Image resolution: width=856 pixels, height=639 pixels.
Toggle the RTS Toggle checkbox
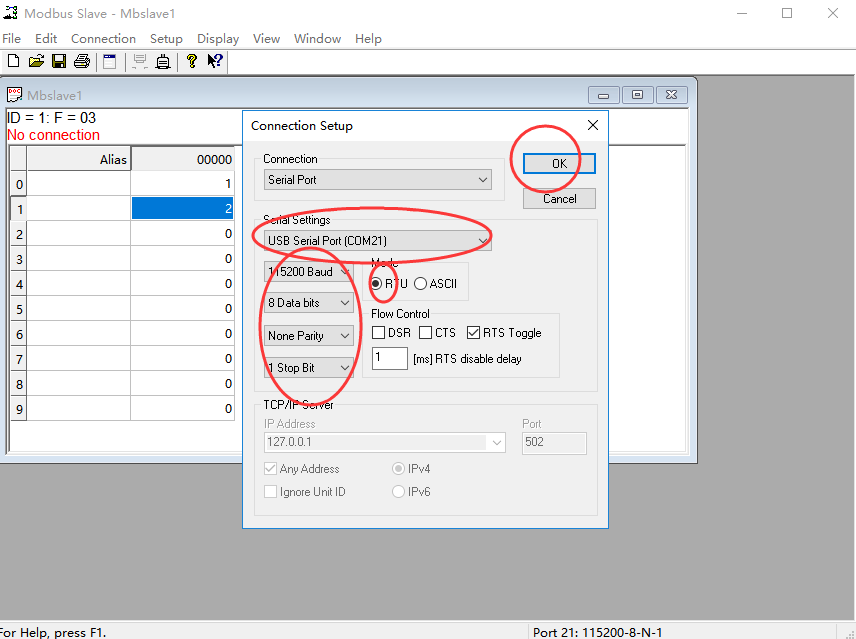click(474, 333)
